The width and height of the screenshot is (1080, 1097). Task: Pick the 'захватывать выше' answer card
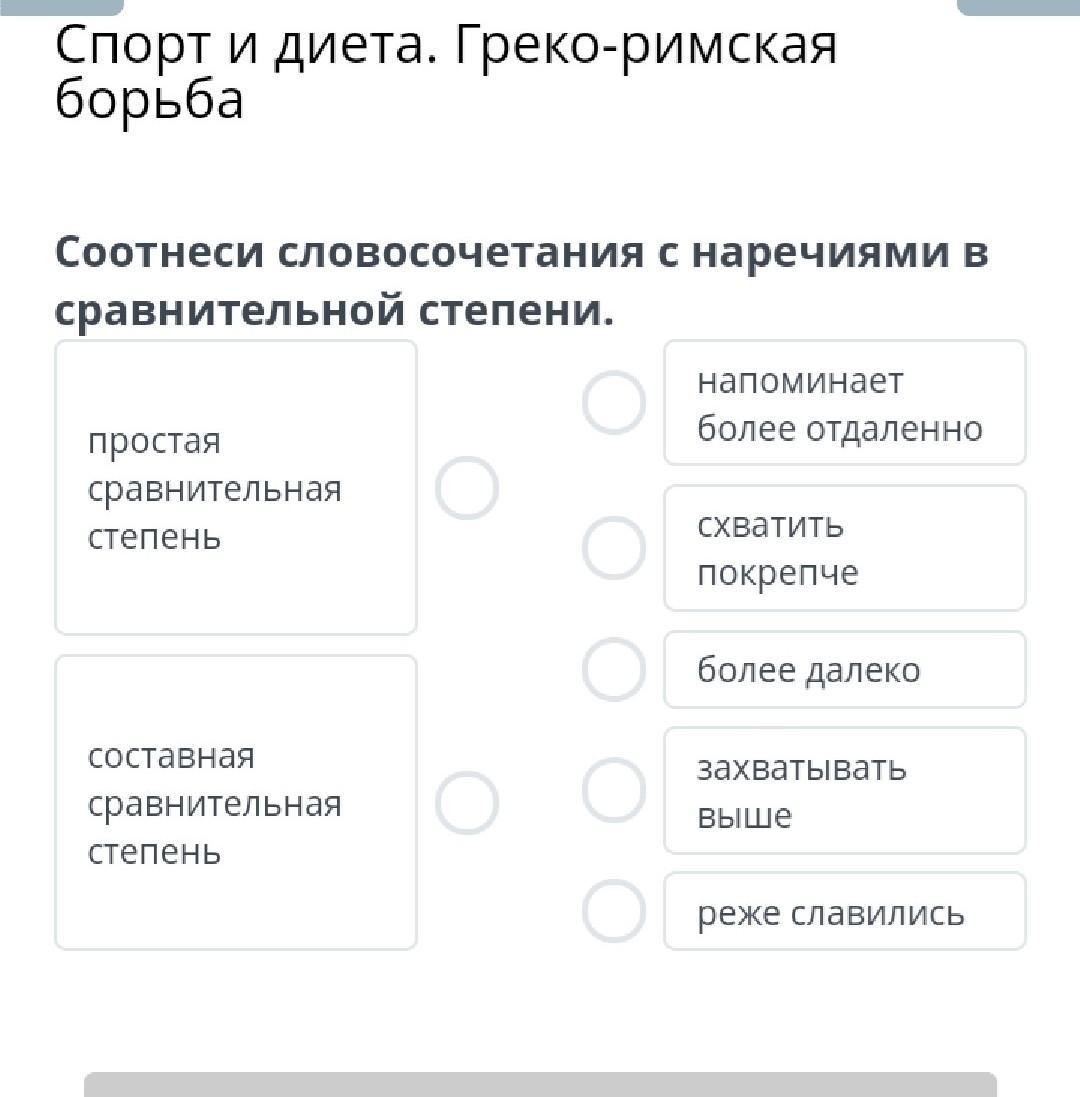[844, 790]
